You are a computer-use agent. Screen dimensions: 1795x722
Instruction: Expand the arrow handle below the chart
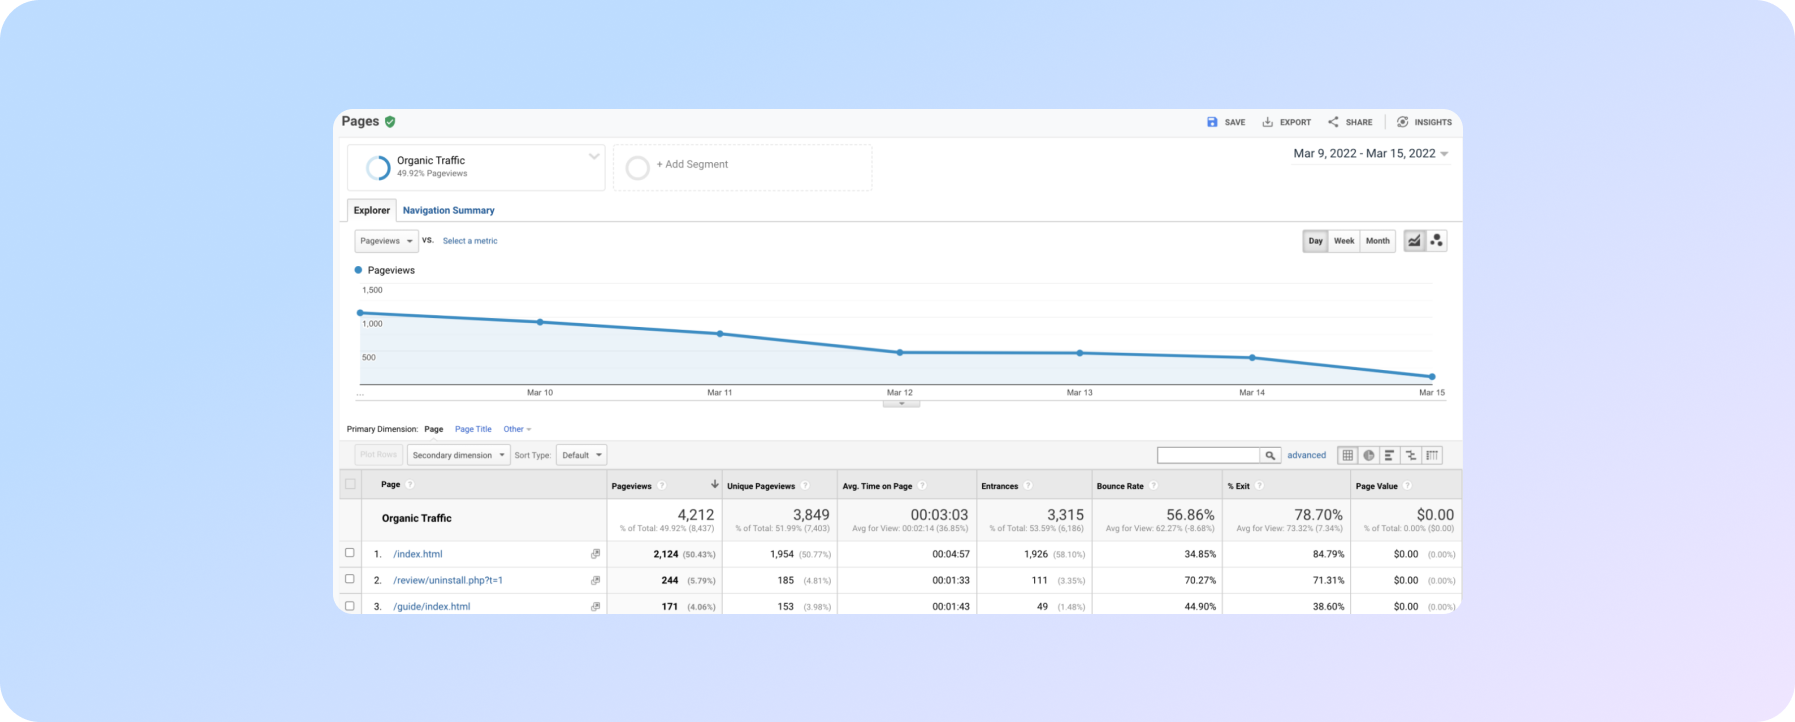pyautogui.click(x=901, y=404)
